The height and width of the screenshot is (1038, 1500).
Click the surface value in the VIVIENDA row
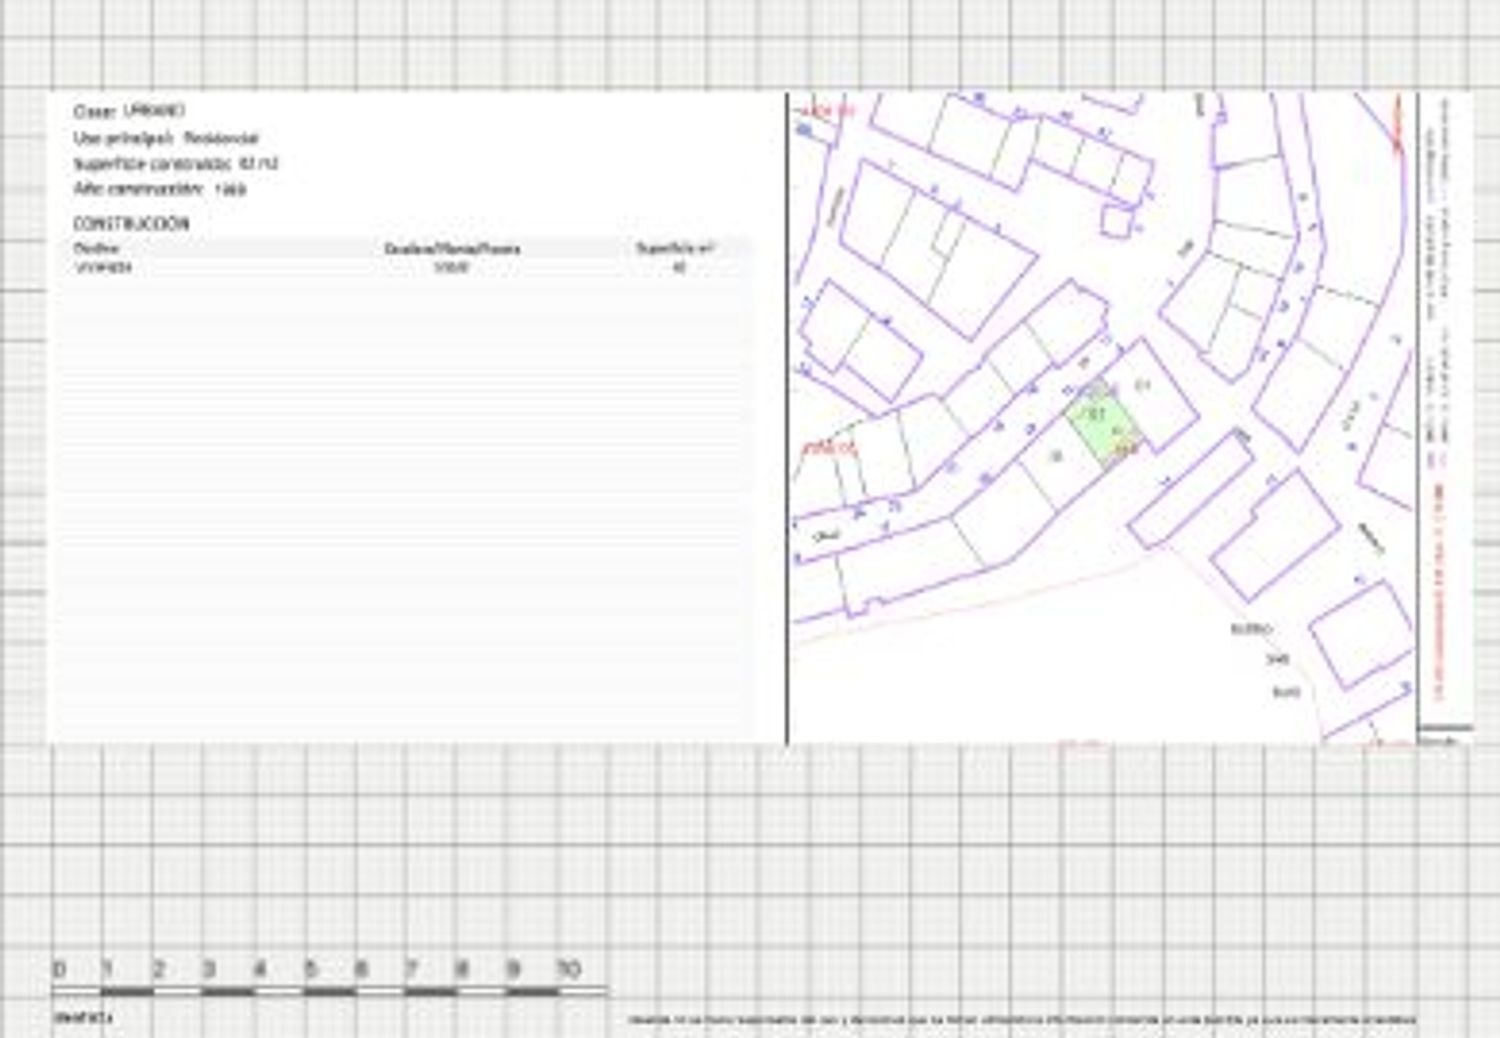point(679,268)
